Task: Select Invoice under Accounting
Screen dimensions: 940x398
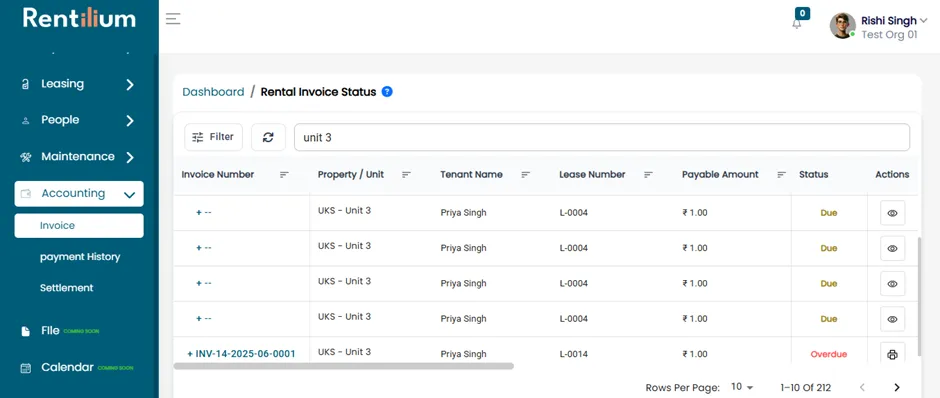Action: [x=79, y=225]
